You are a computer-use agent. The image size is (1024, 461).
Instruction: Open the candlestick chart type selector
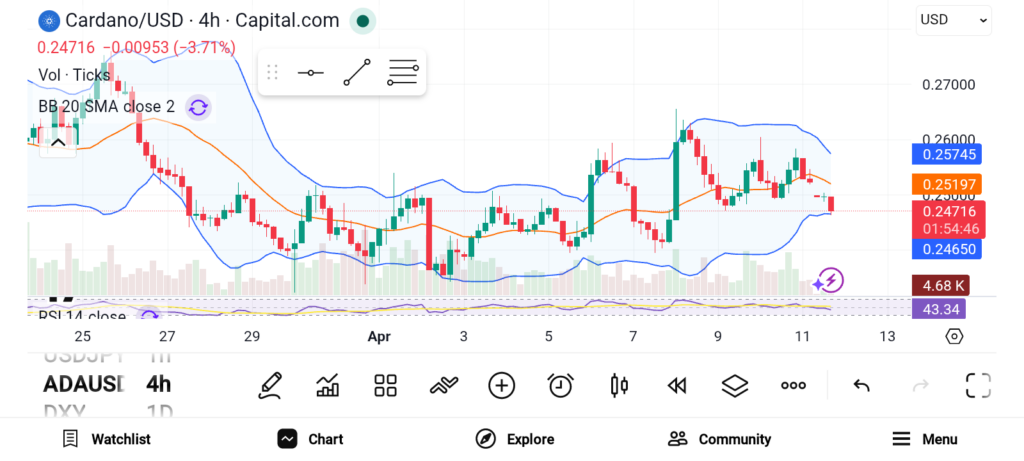(618, 385)
